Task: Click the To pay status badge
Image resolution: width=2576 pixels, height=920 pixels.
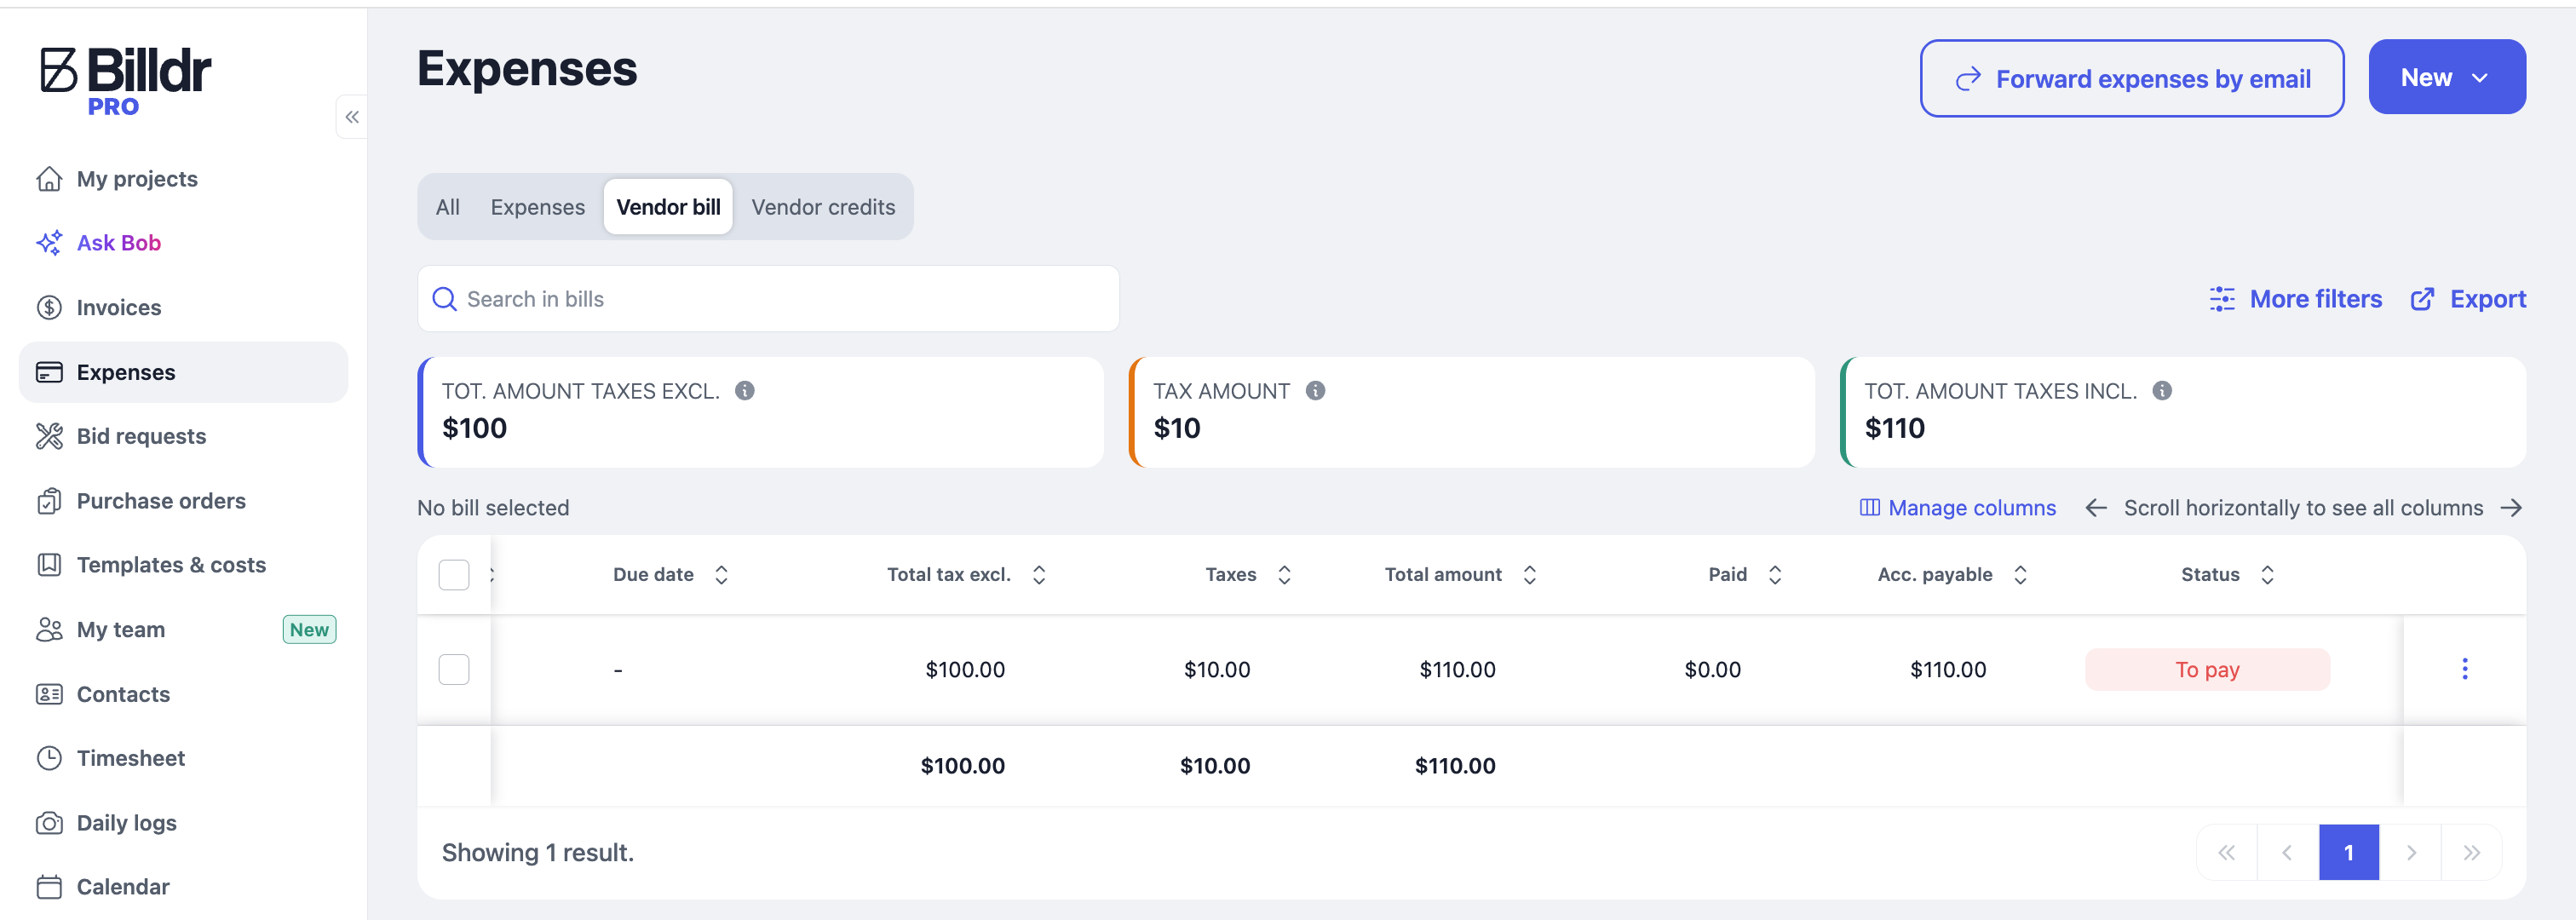Action: [2207, 669]
